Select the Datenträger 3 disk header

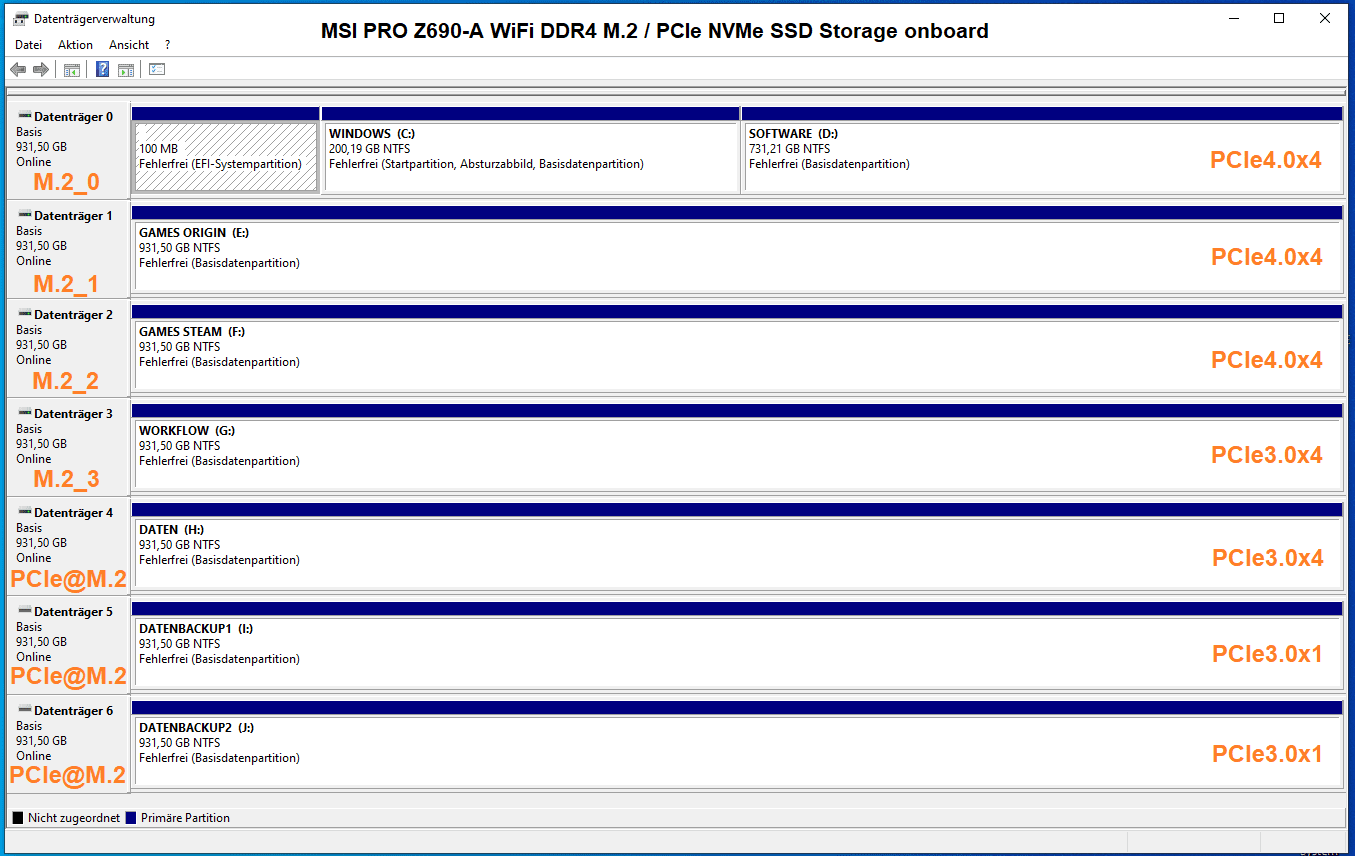pos(68,447)
